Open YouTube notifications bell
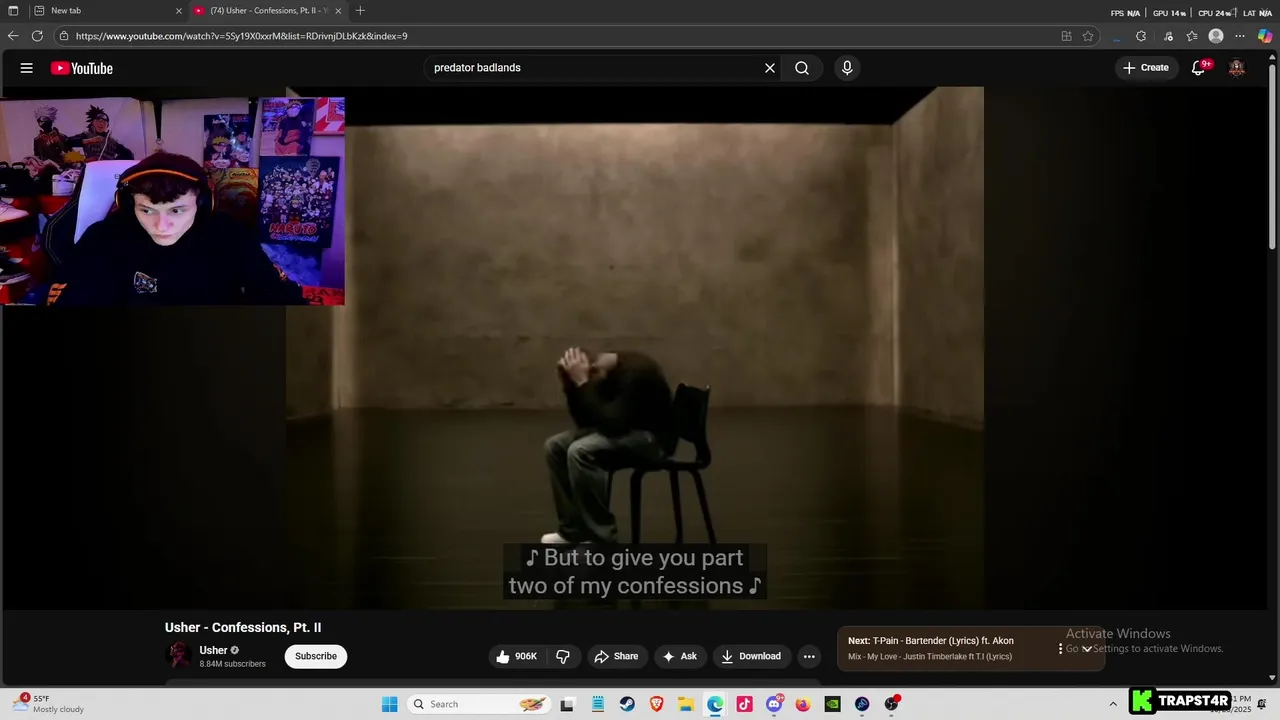Image resolution: width=1280 pixels, height=720 pixels. 1198,68
